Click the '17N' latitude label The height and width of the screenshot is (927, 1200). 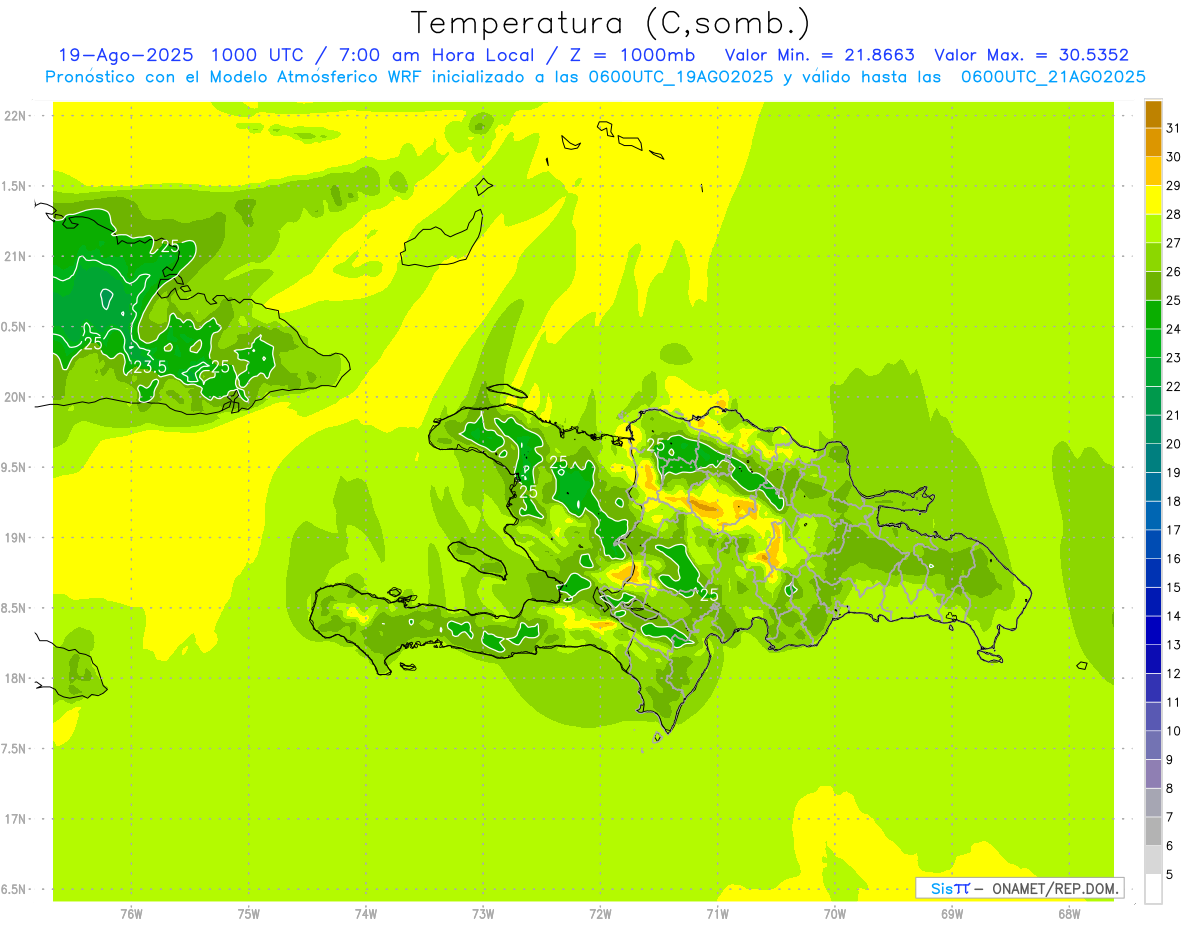(16, 819)
